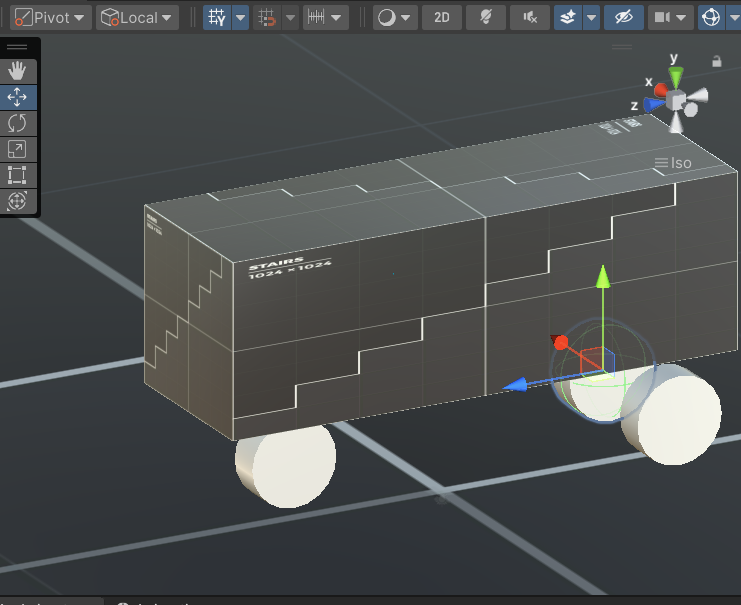Toggle scene lighting button

click(x=485, y=17)
